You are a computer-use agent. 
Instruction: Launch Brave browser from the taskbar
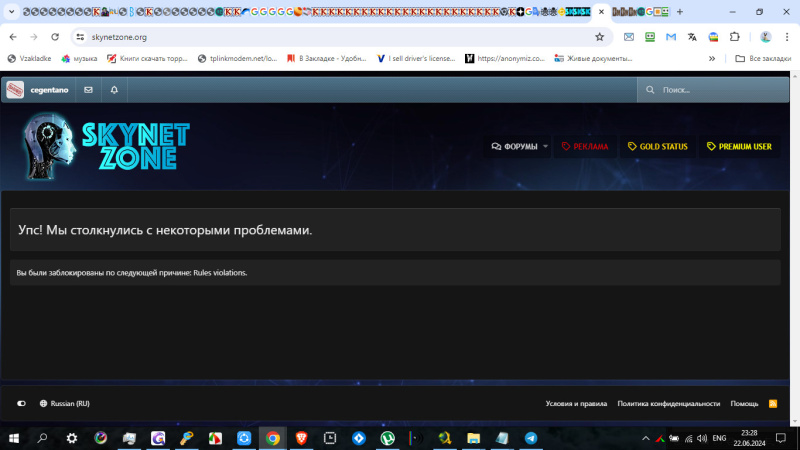[302, 438]
